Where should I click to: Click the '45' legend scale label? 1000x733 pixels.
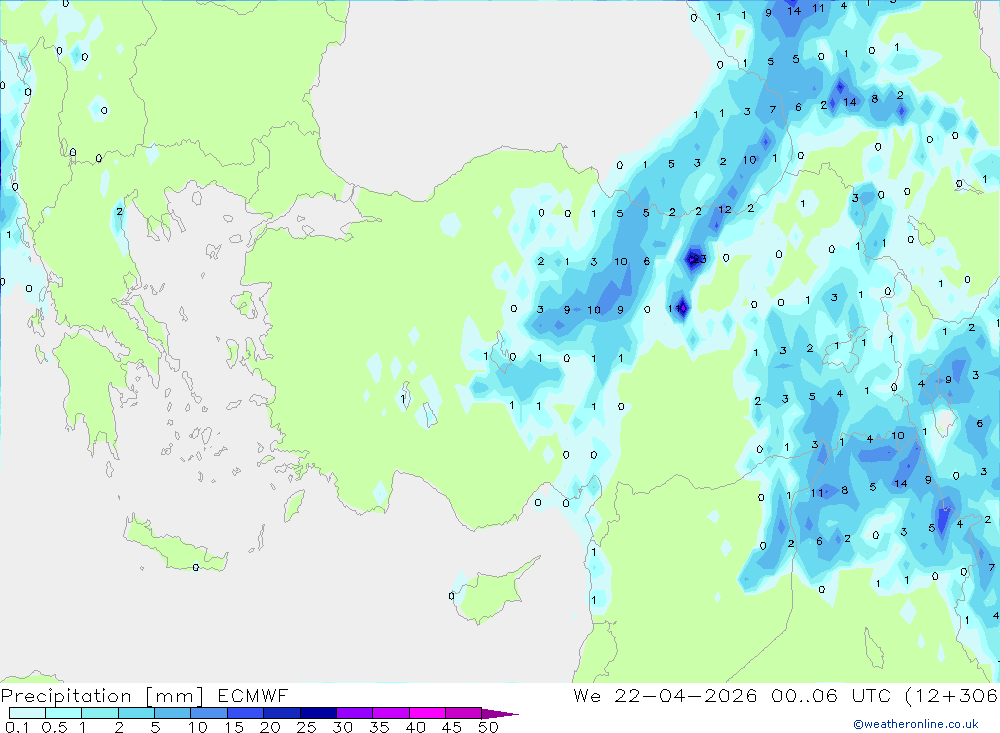pos(452,727)
